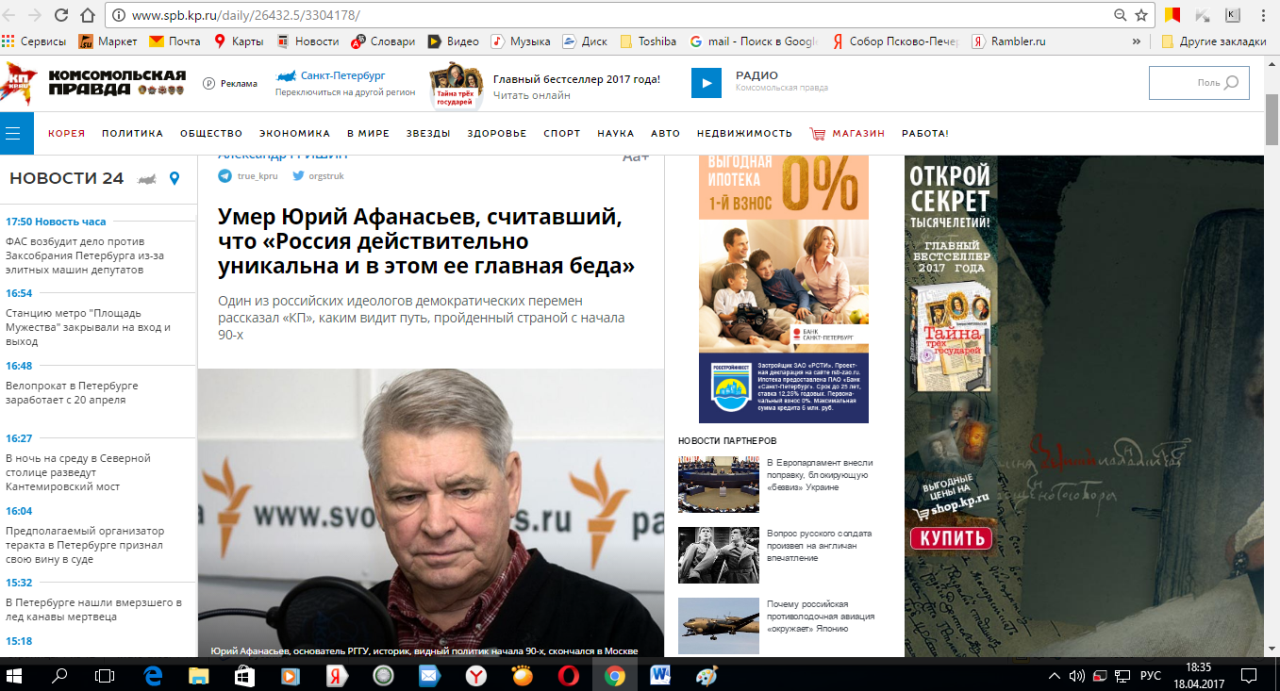
Task: Click the browser address bar URL
Action: coord(245,15)
